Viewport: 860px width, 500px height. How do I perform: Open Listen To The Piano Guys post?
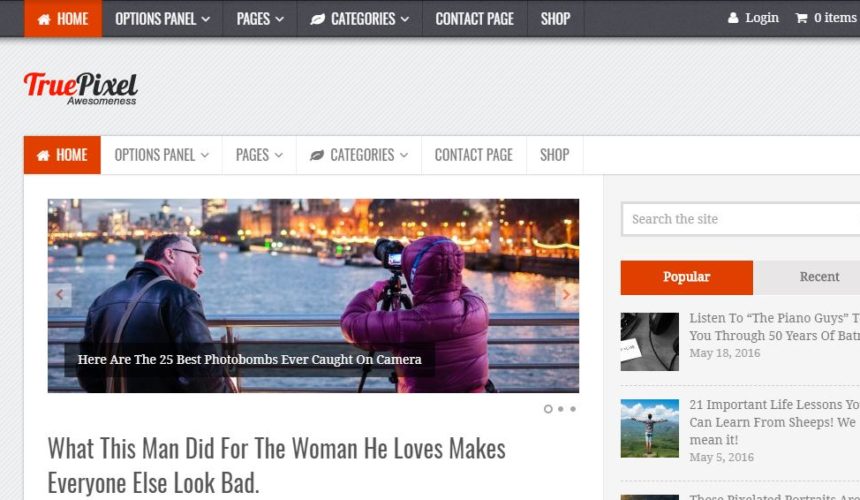pyautogui.click(x=774, y=327)
